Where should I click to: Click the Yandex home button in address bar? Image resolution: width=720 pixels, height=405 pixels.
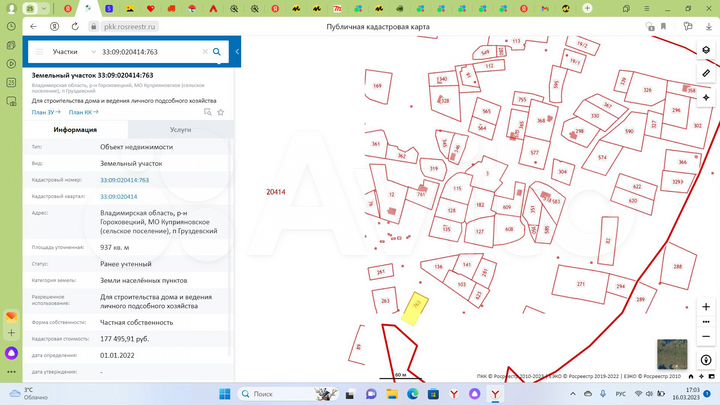click(x=54, y=27)
